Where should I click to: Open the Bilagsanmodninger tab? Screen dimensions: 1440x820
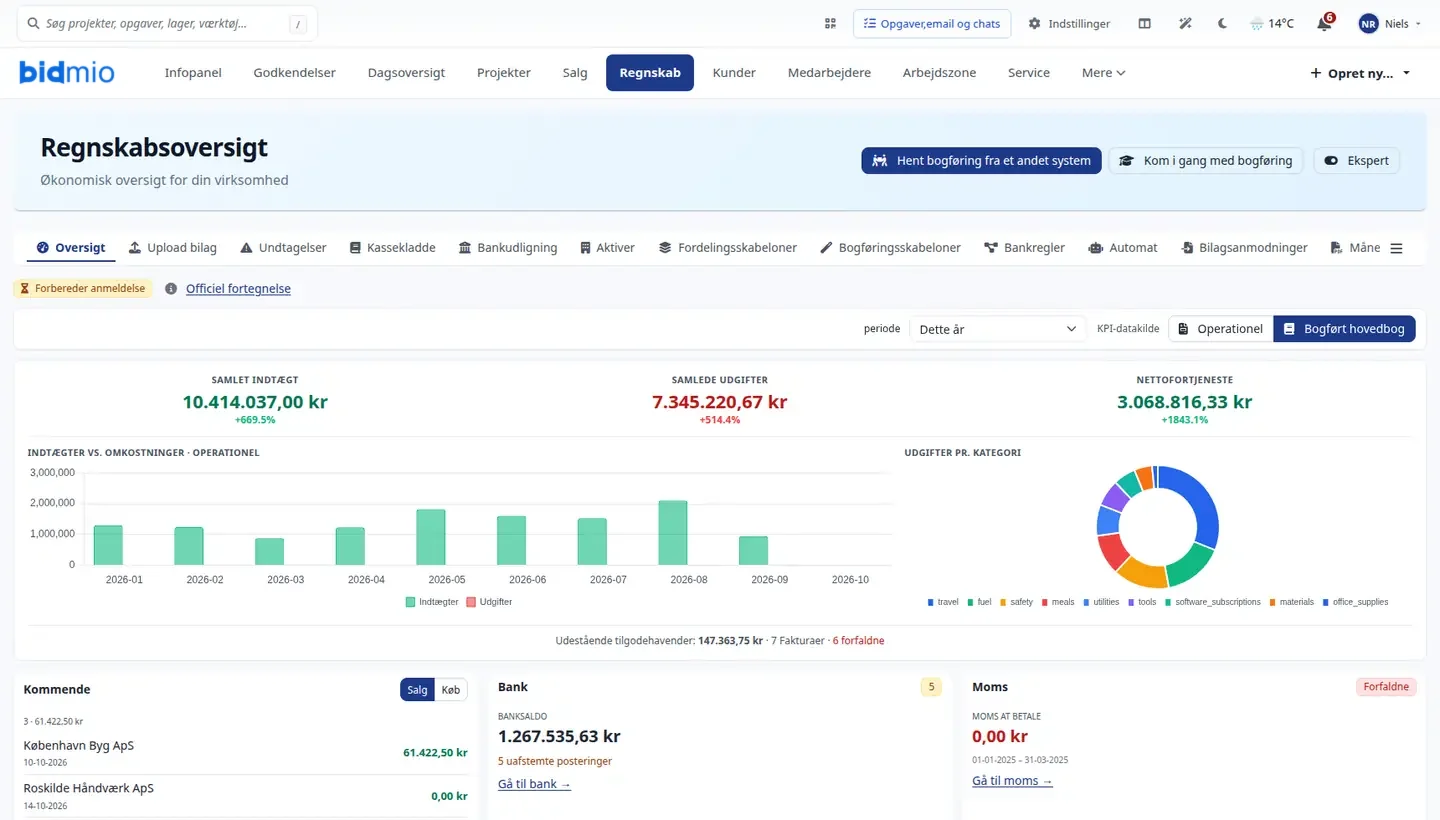[x=1243, y=247]
